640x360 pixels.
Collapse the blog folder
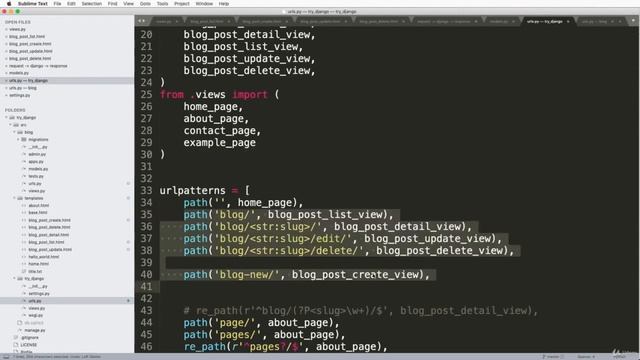click(15, 132)
